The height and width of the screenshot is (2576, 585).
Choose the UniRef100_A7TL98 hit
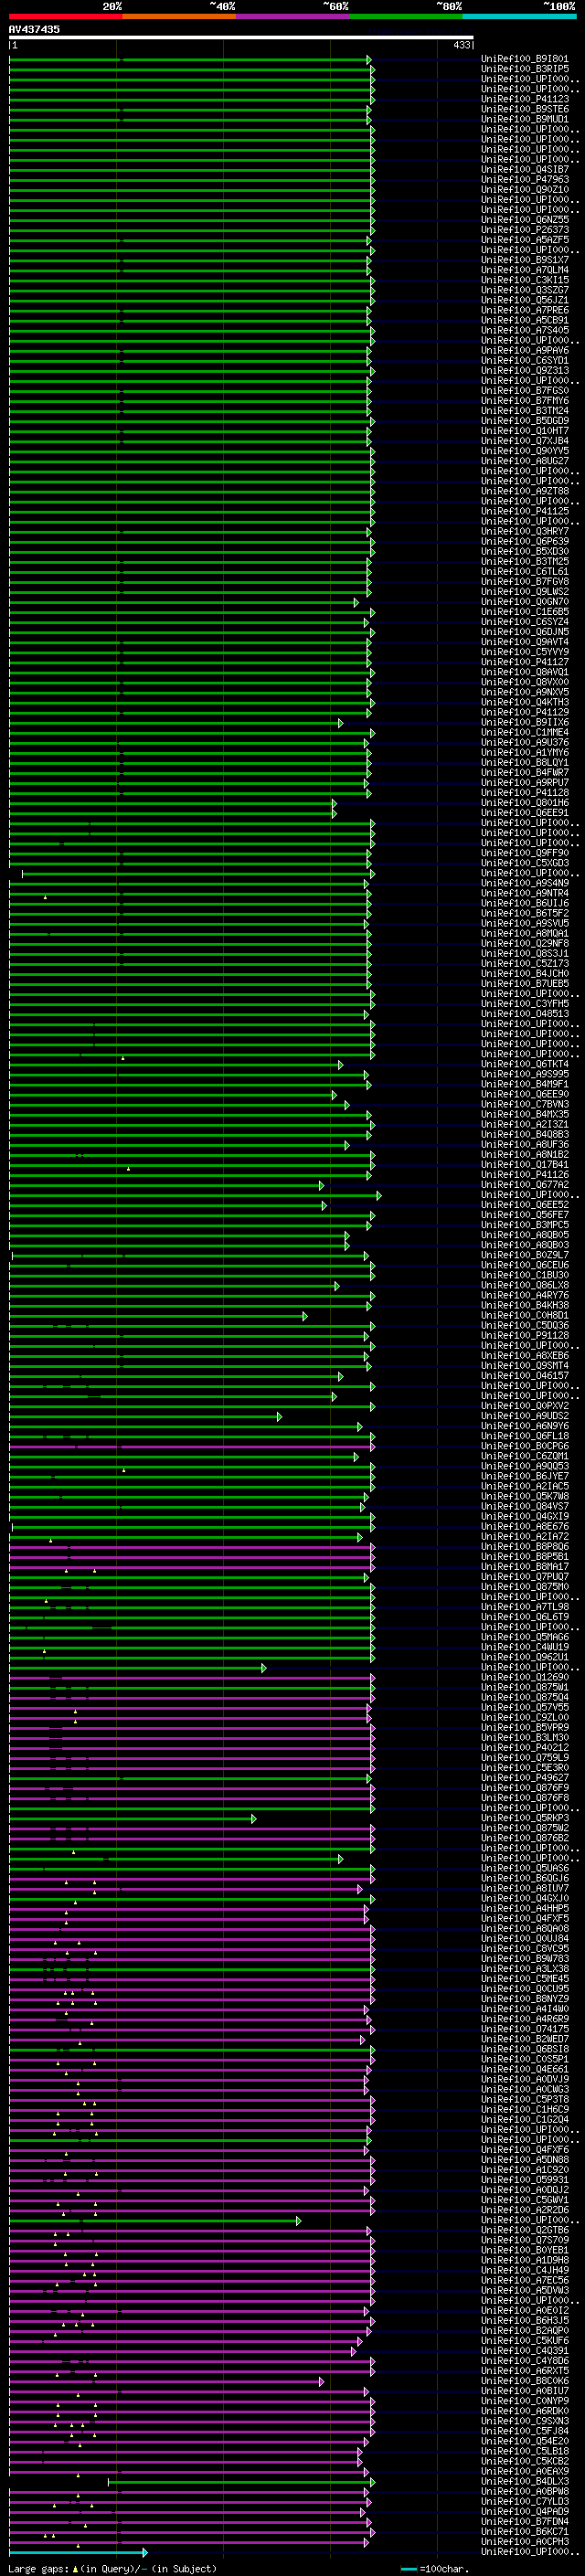click(525, 1607)
